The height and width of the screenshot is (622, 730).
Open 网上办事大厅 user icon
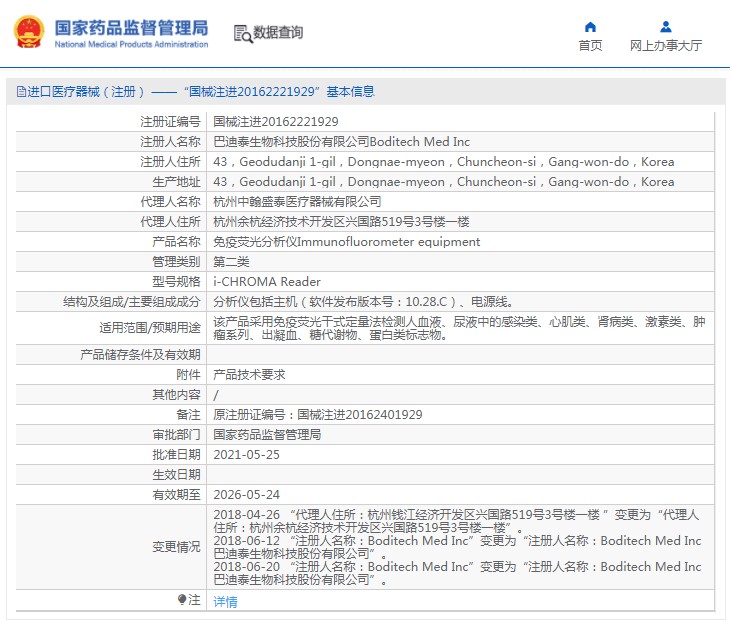point(666,27)
